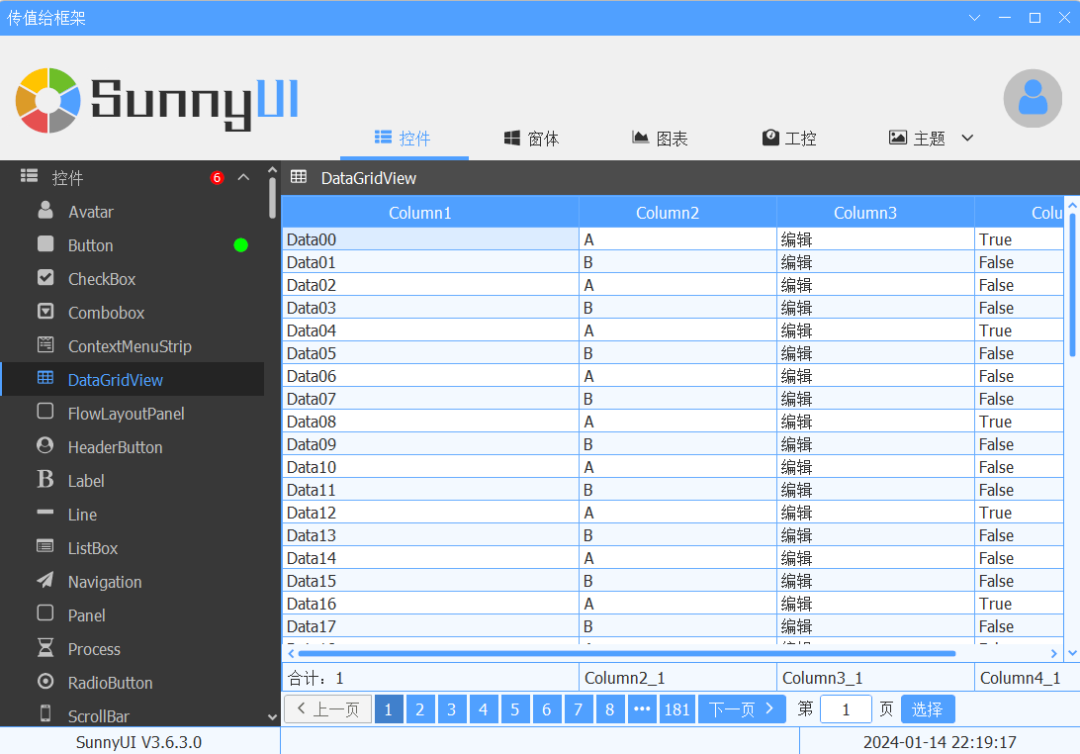Click the Process hourglass icon
Screen dimensions: 1080x754
[x=45, y=647]
